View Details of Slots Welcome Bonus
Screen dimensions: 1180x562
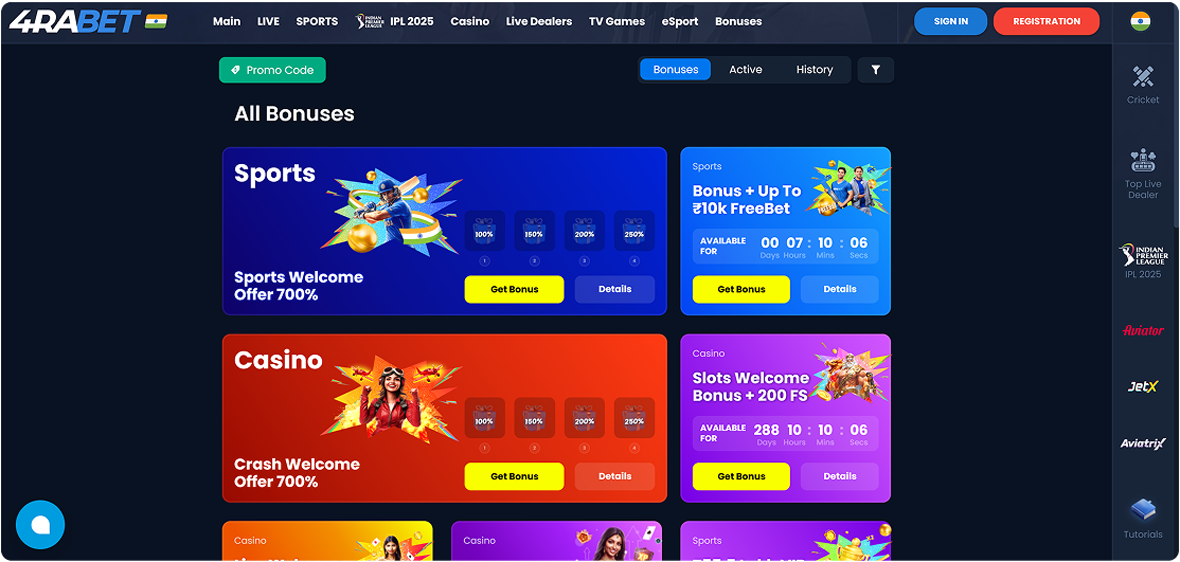tap(839, 476)
